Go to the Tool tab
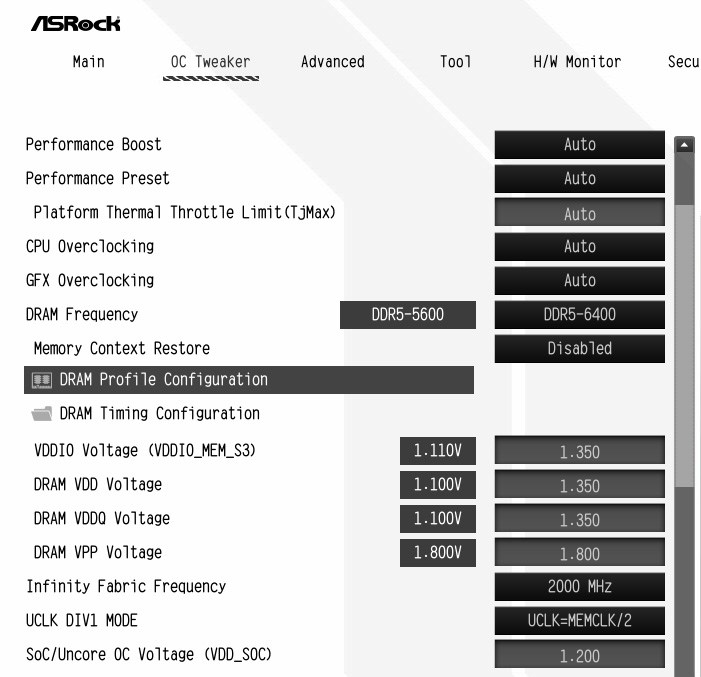Screen dimensions: 701x677 (456, 62)
